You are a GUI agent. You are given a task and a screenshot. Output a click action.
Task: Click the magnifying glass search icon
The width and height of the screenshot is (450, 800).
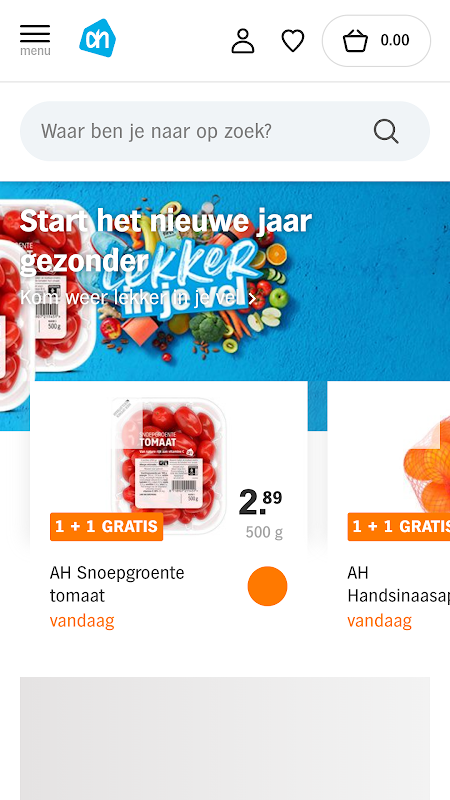pos(386,132)
